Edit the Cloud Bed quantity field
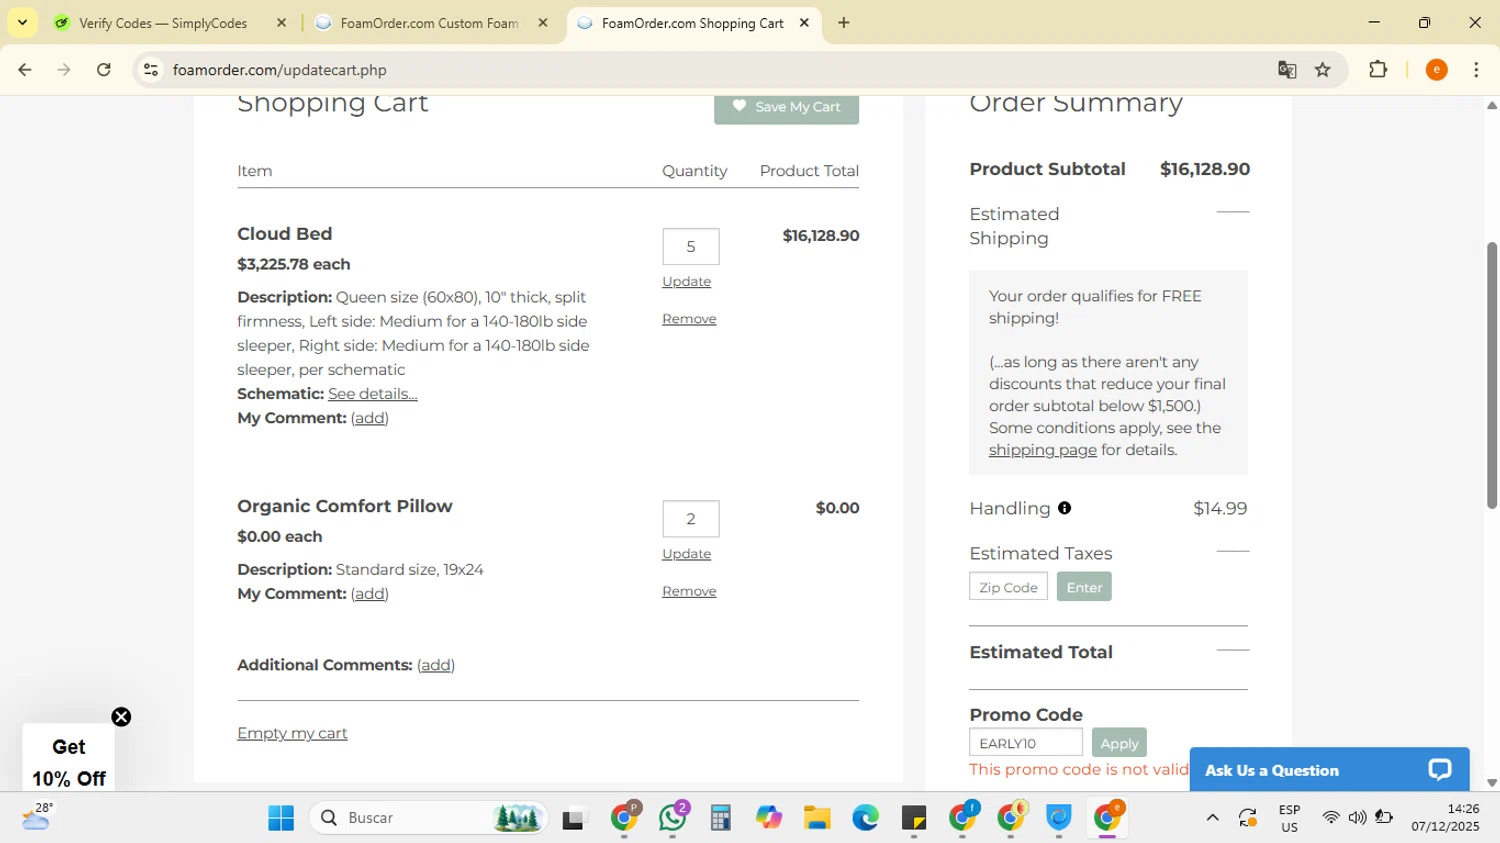Screen dimensions: 1500x843 (690, 247)
